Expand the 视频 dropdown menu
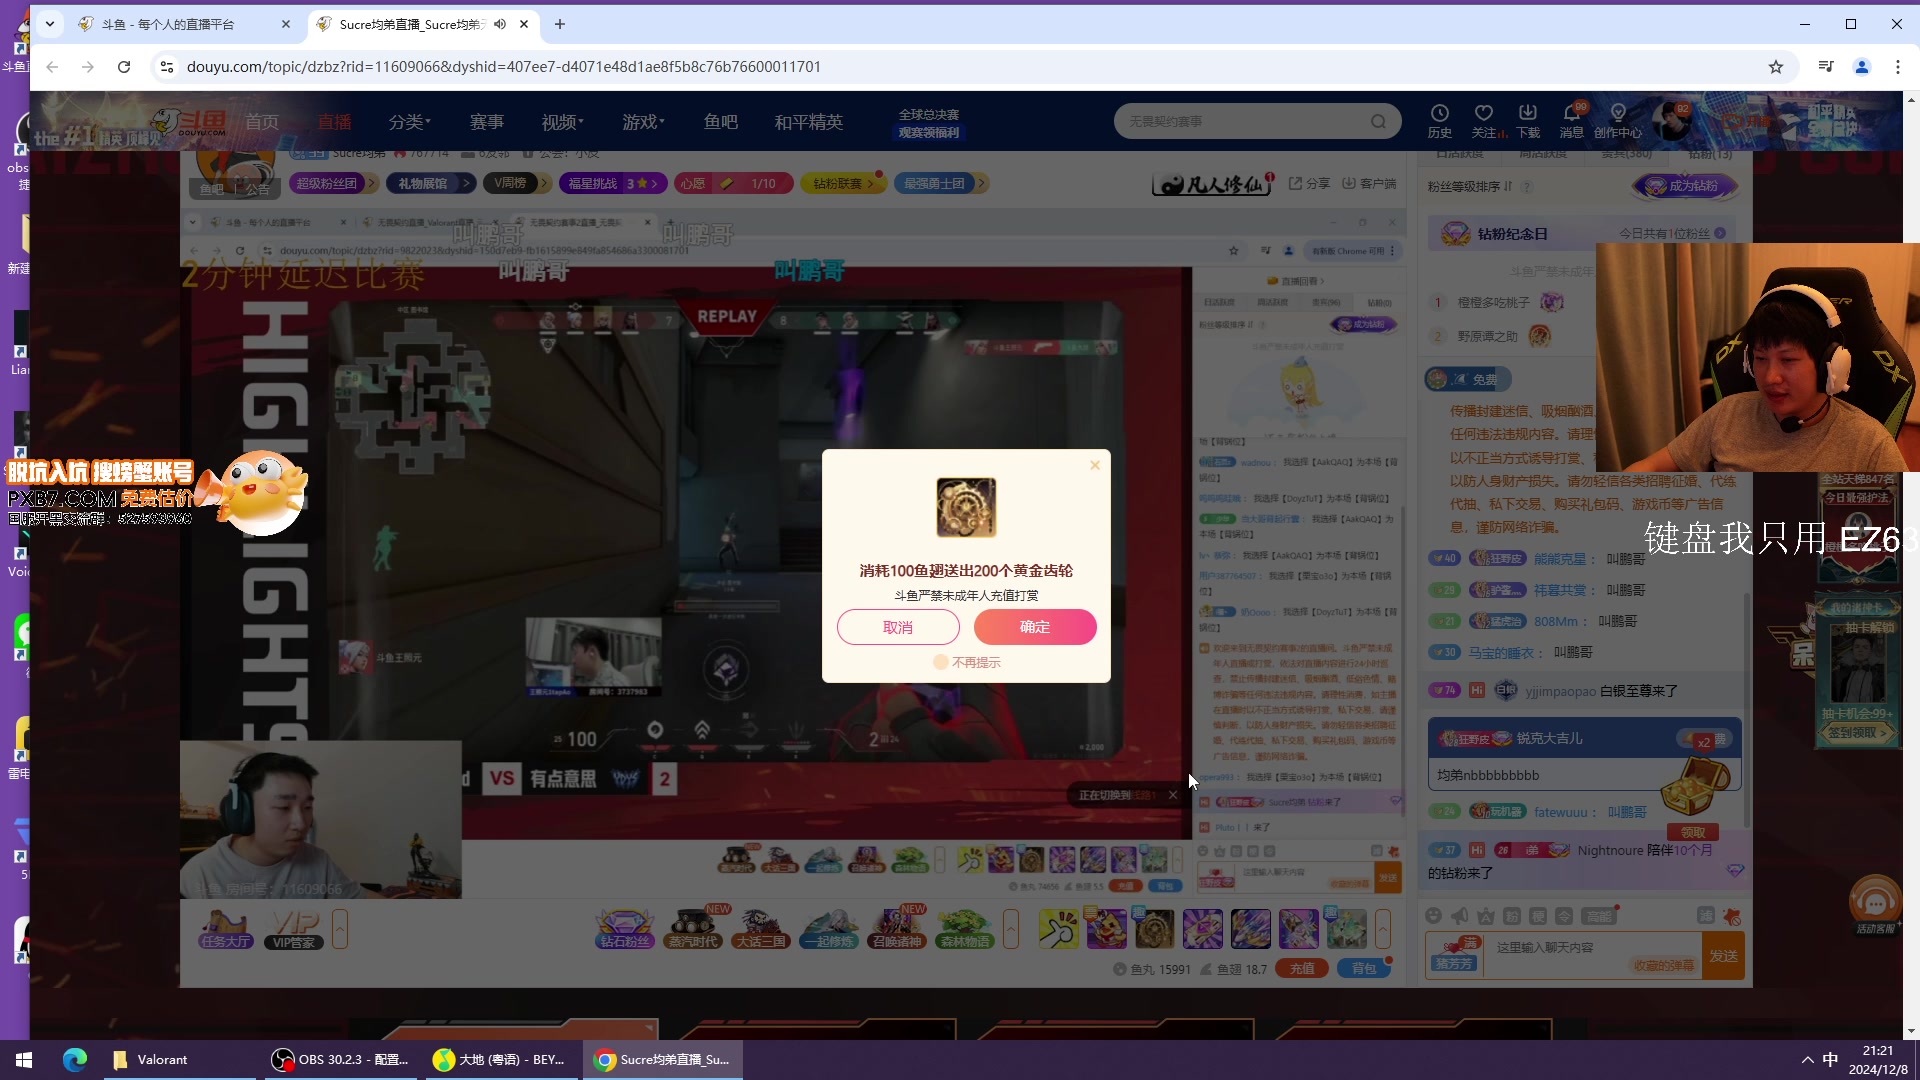 point(563,122)
